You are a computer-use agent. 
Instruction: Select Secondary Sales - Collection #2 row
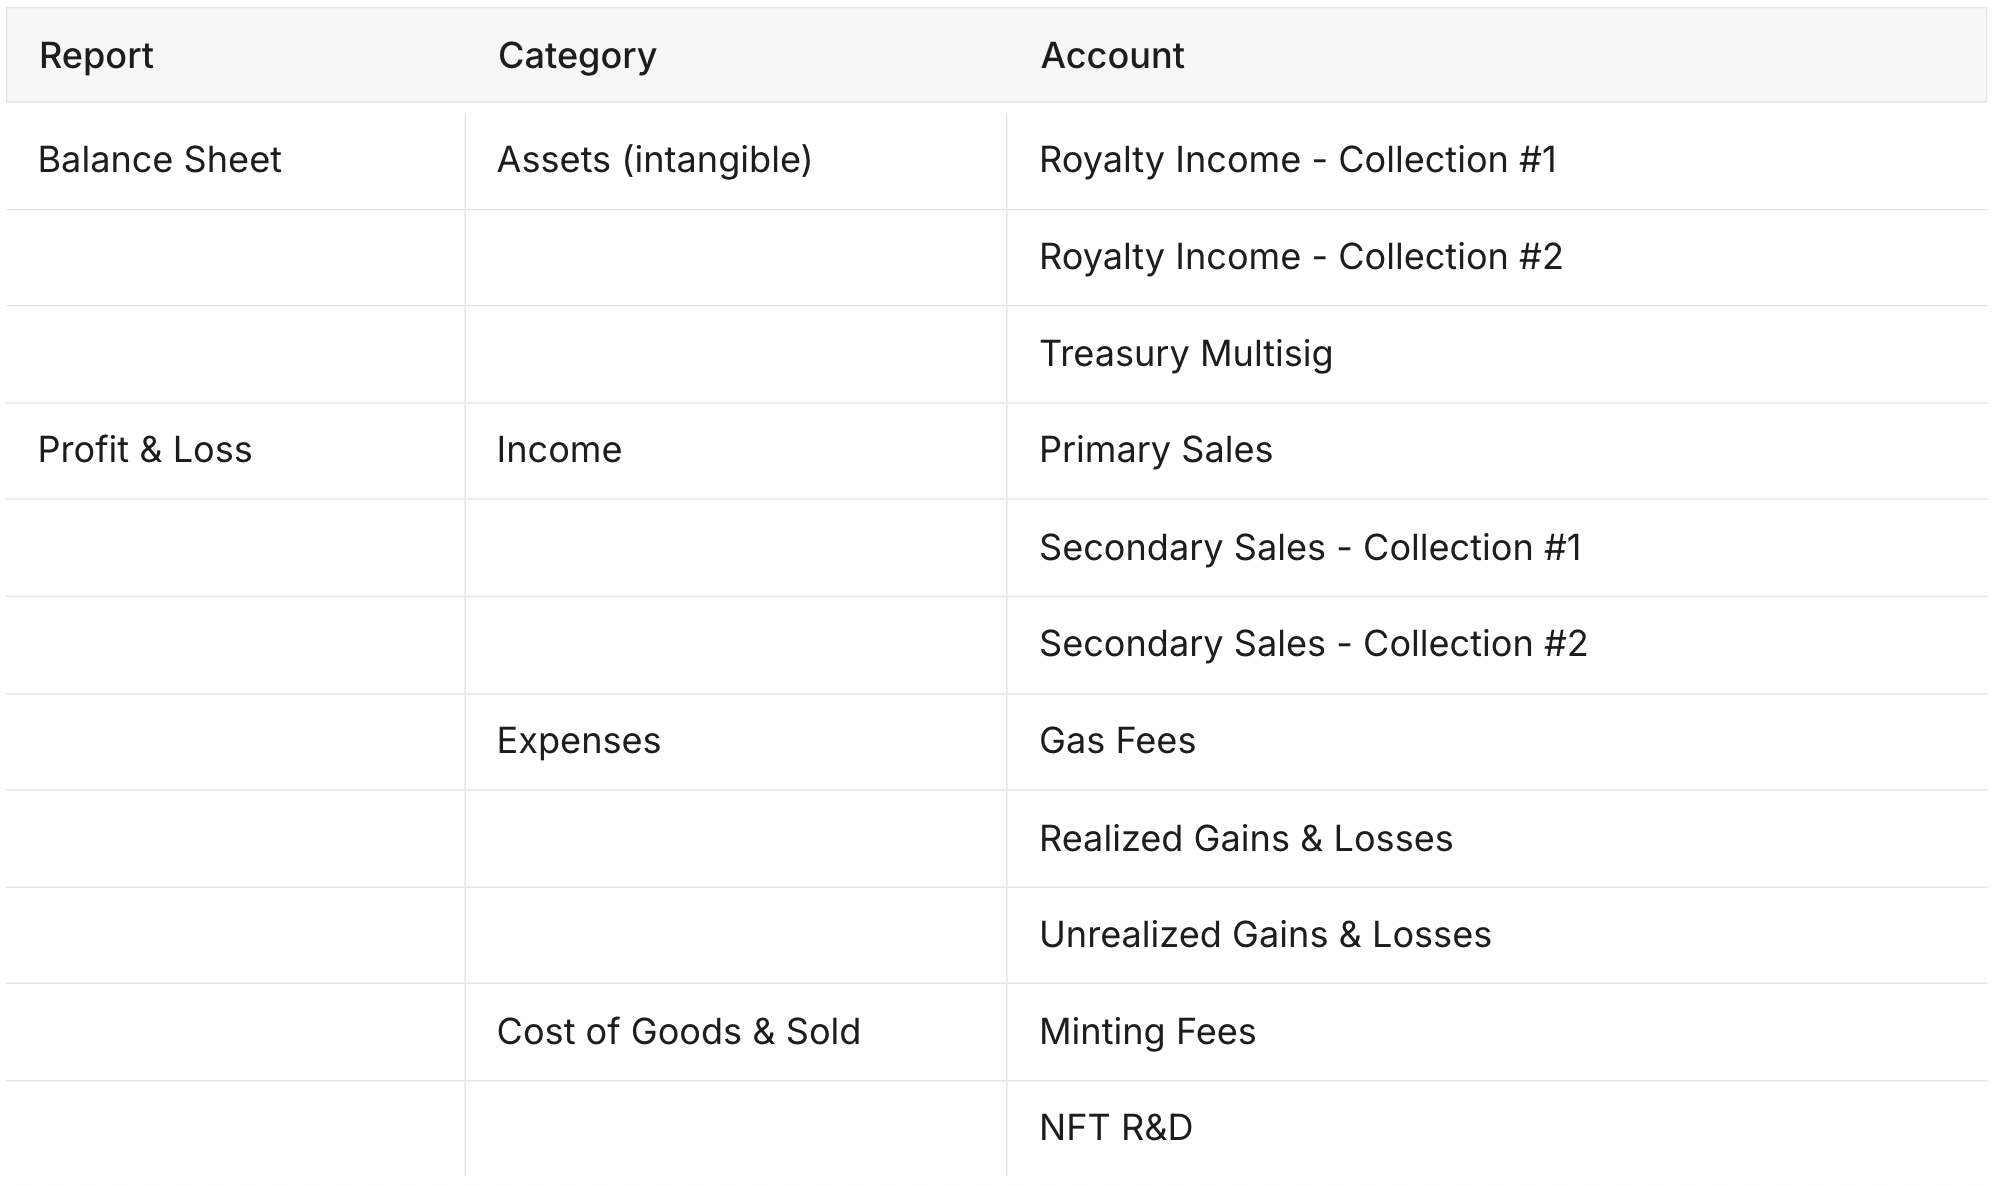tap(1312, 644)
